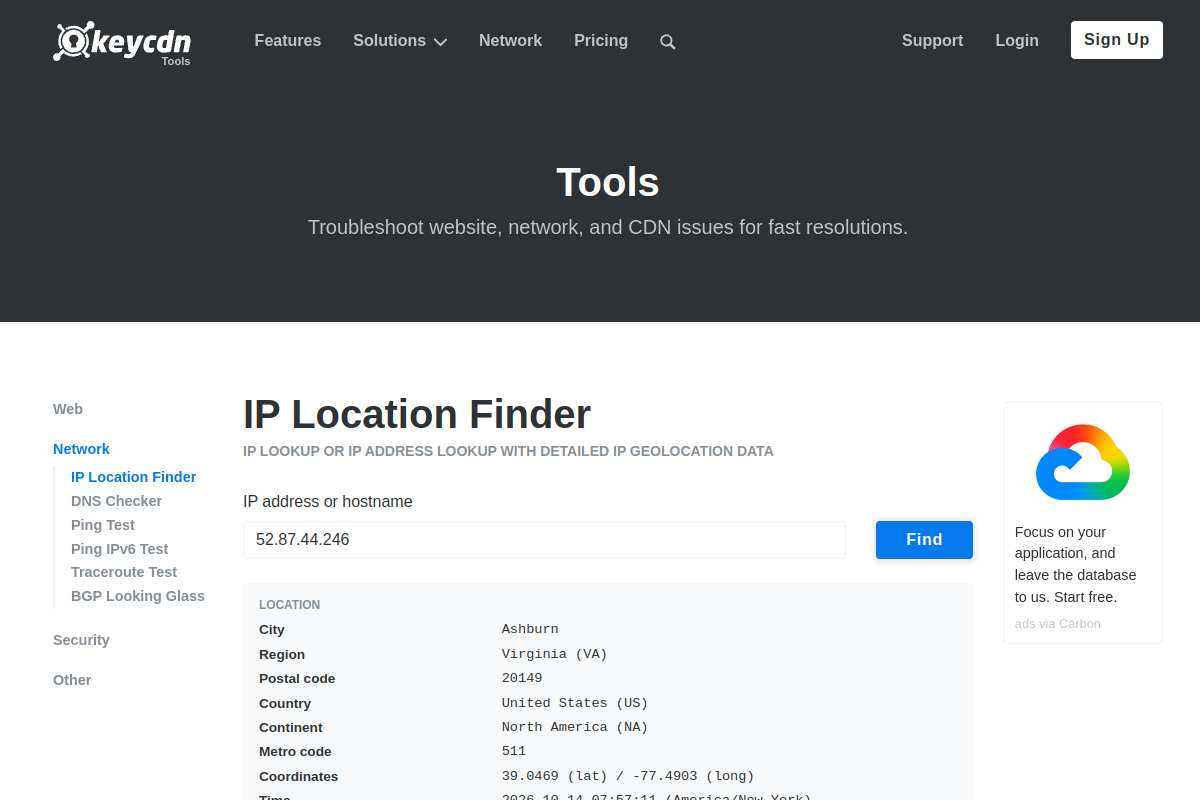Open the site search magnifier icon

point(668,42)
